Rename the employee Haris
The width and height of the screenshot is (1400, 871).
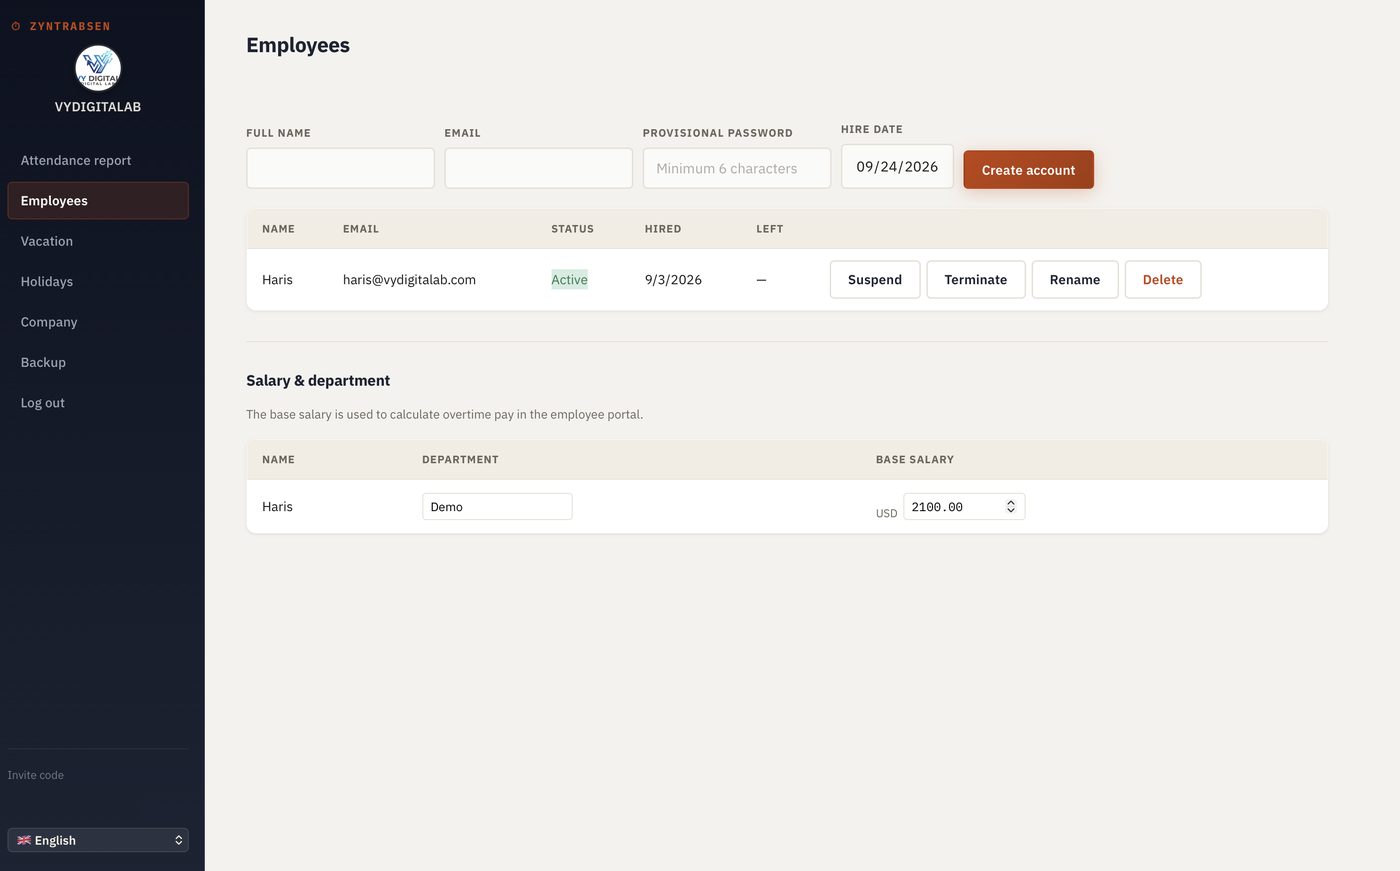click(1075, 280)
